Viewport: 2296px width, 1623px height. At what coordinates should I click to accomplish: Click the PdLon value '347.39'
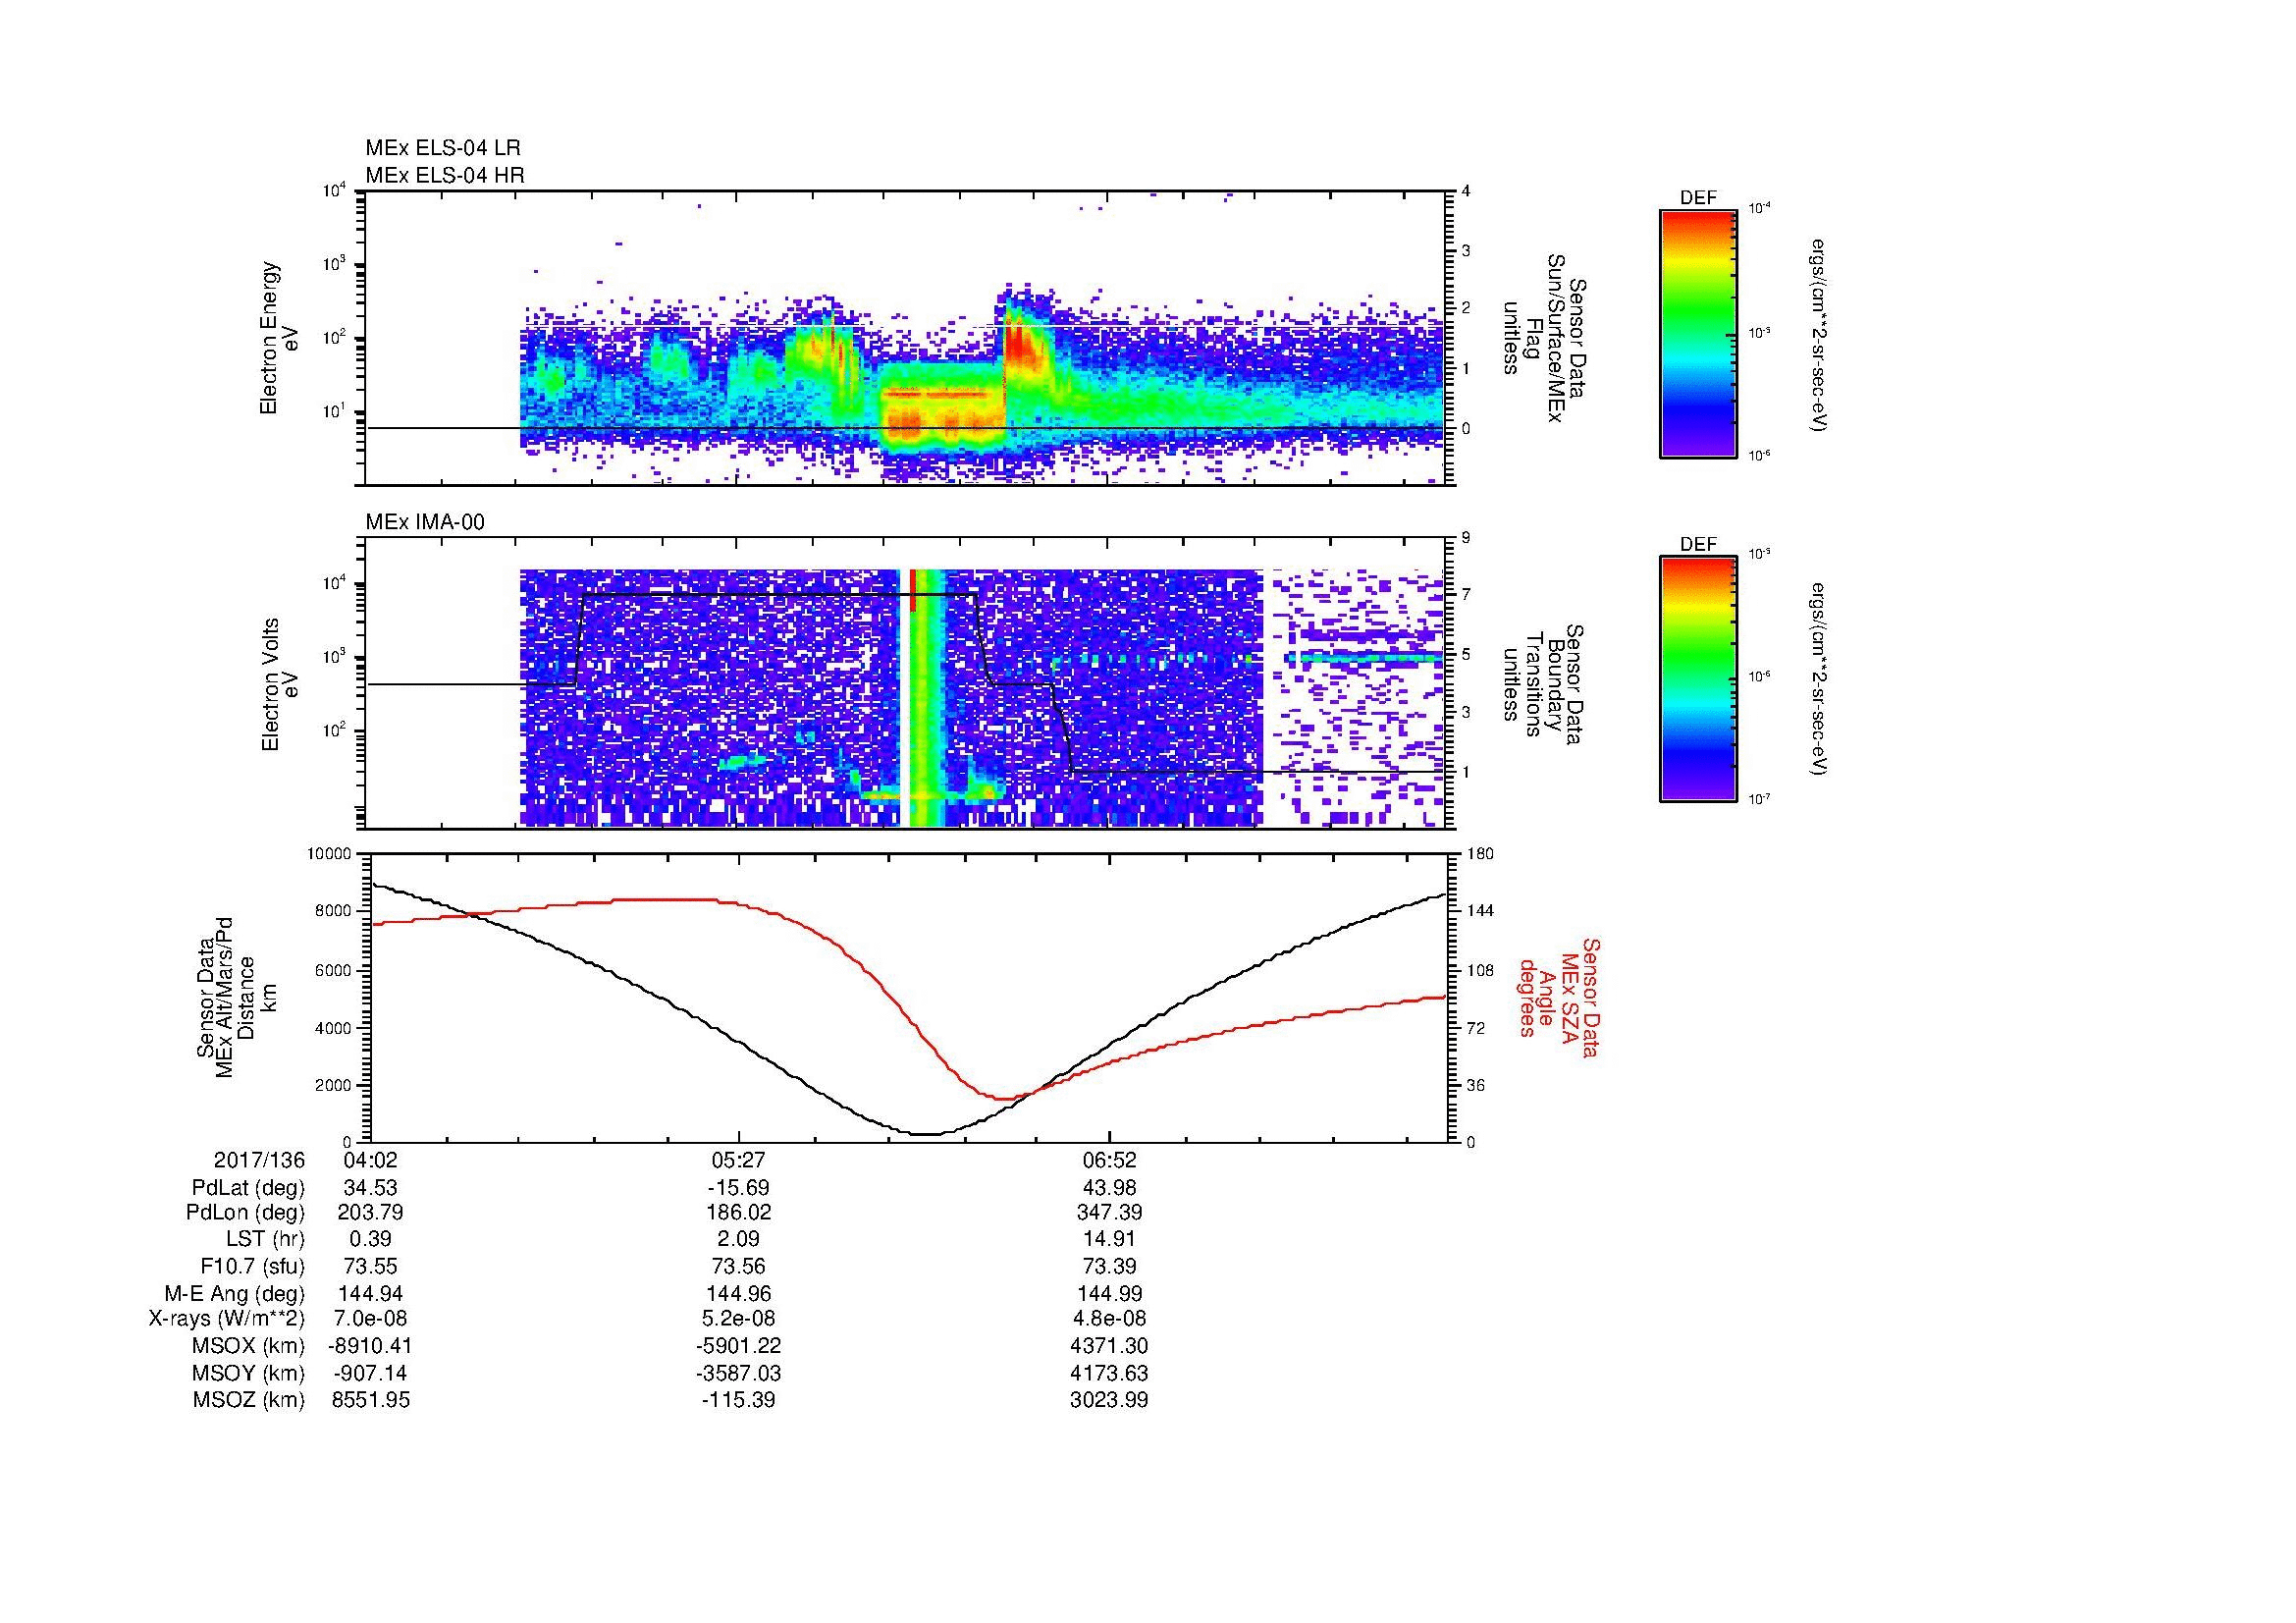(x=1110, y=1213)
